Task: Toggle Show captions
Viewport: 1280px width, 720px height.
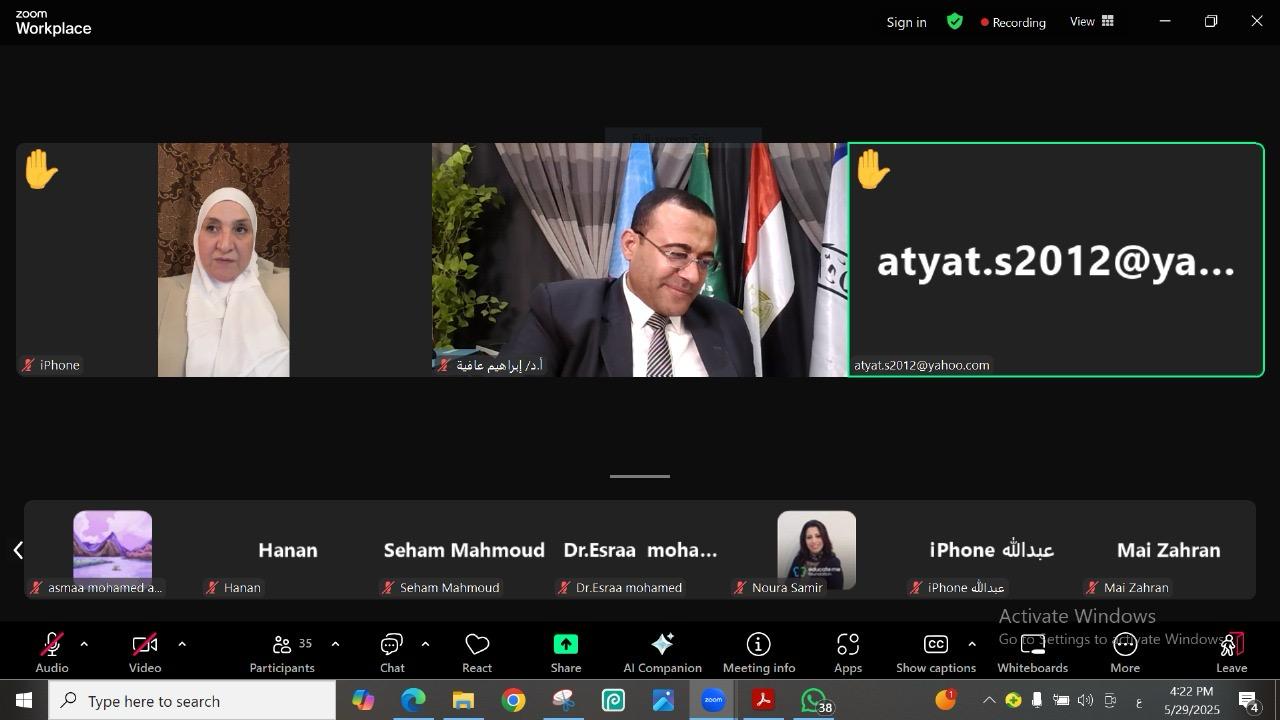Action: [935, 652]
